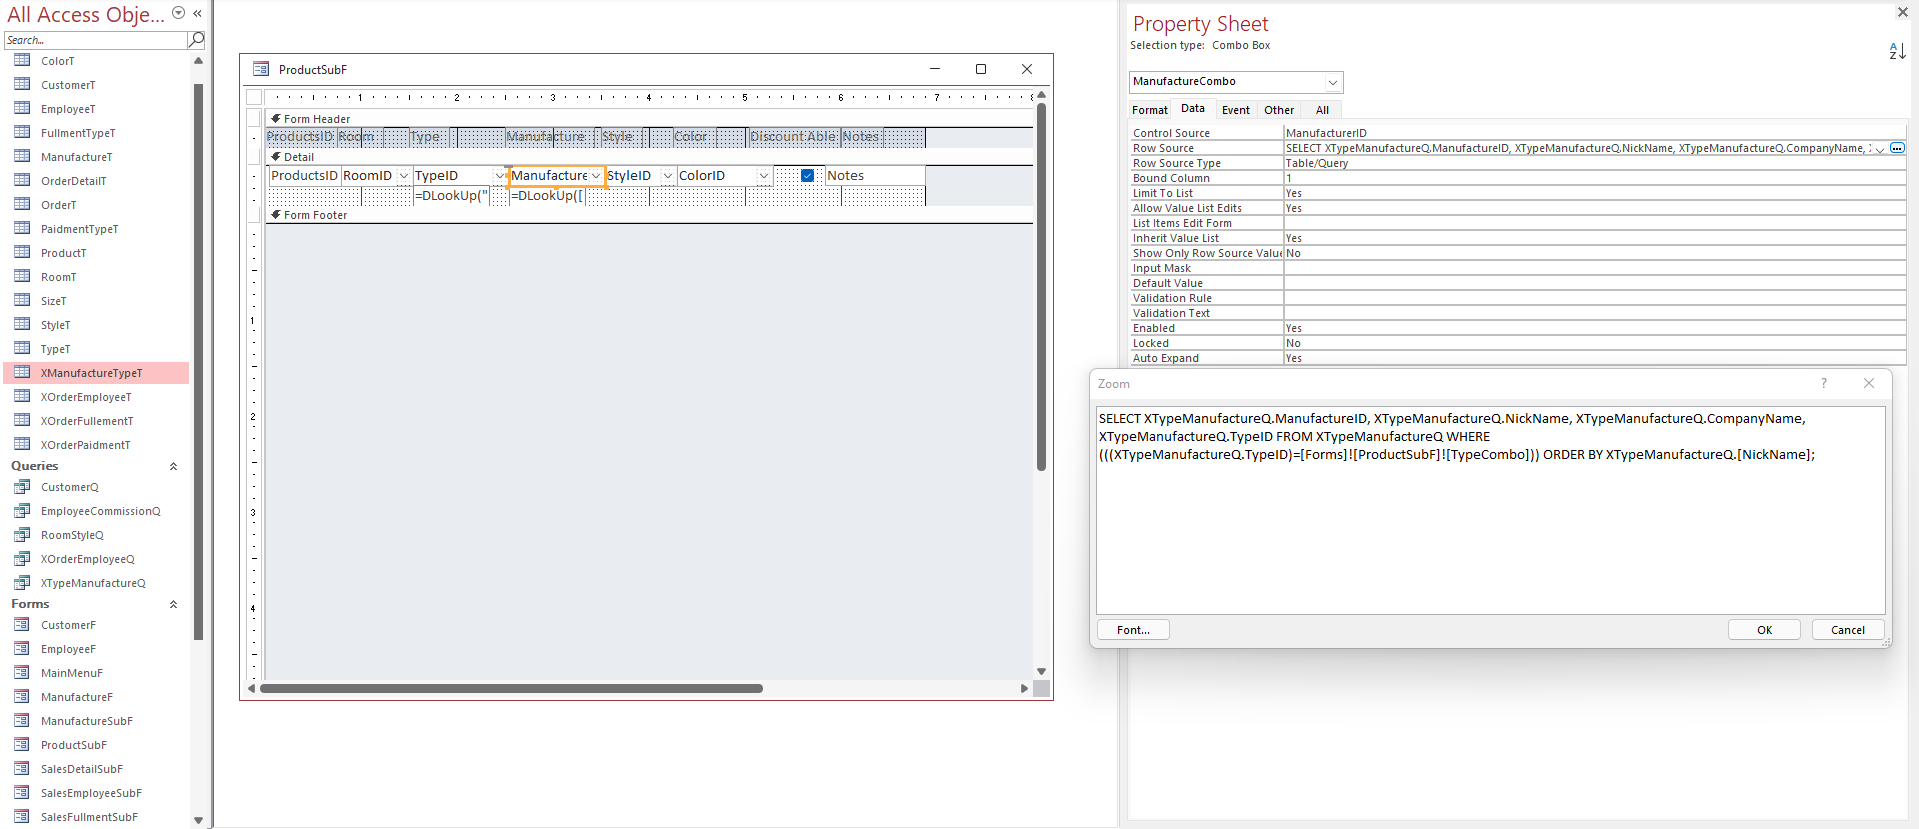Click OK in the Zoom dialog
1919x829 pixels.
[x=1763, y=630]
